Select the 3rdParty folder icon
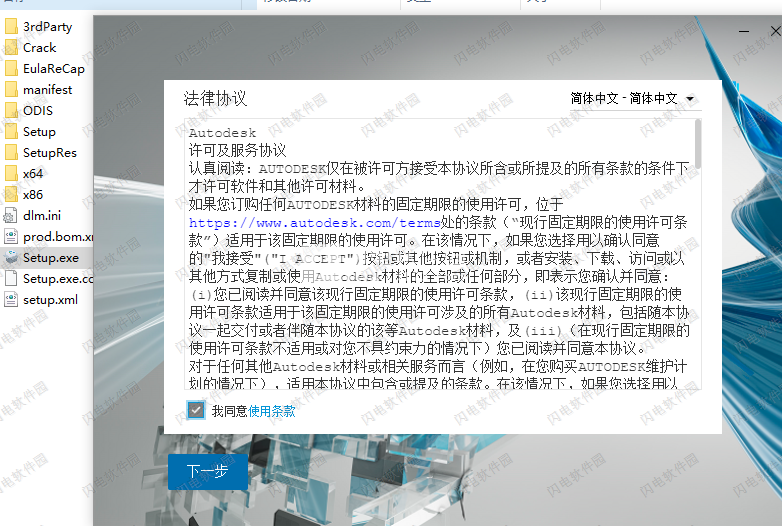 pyautogui.click(x=10, y=26)
